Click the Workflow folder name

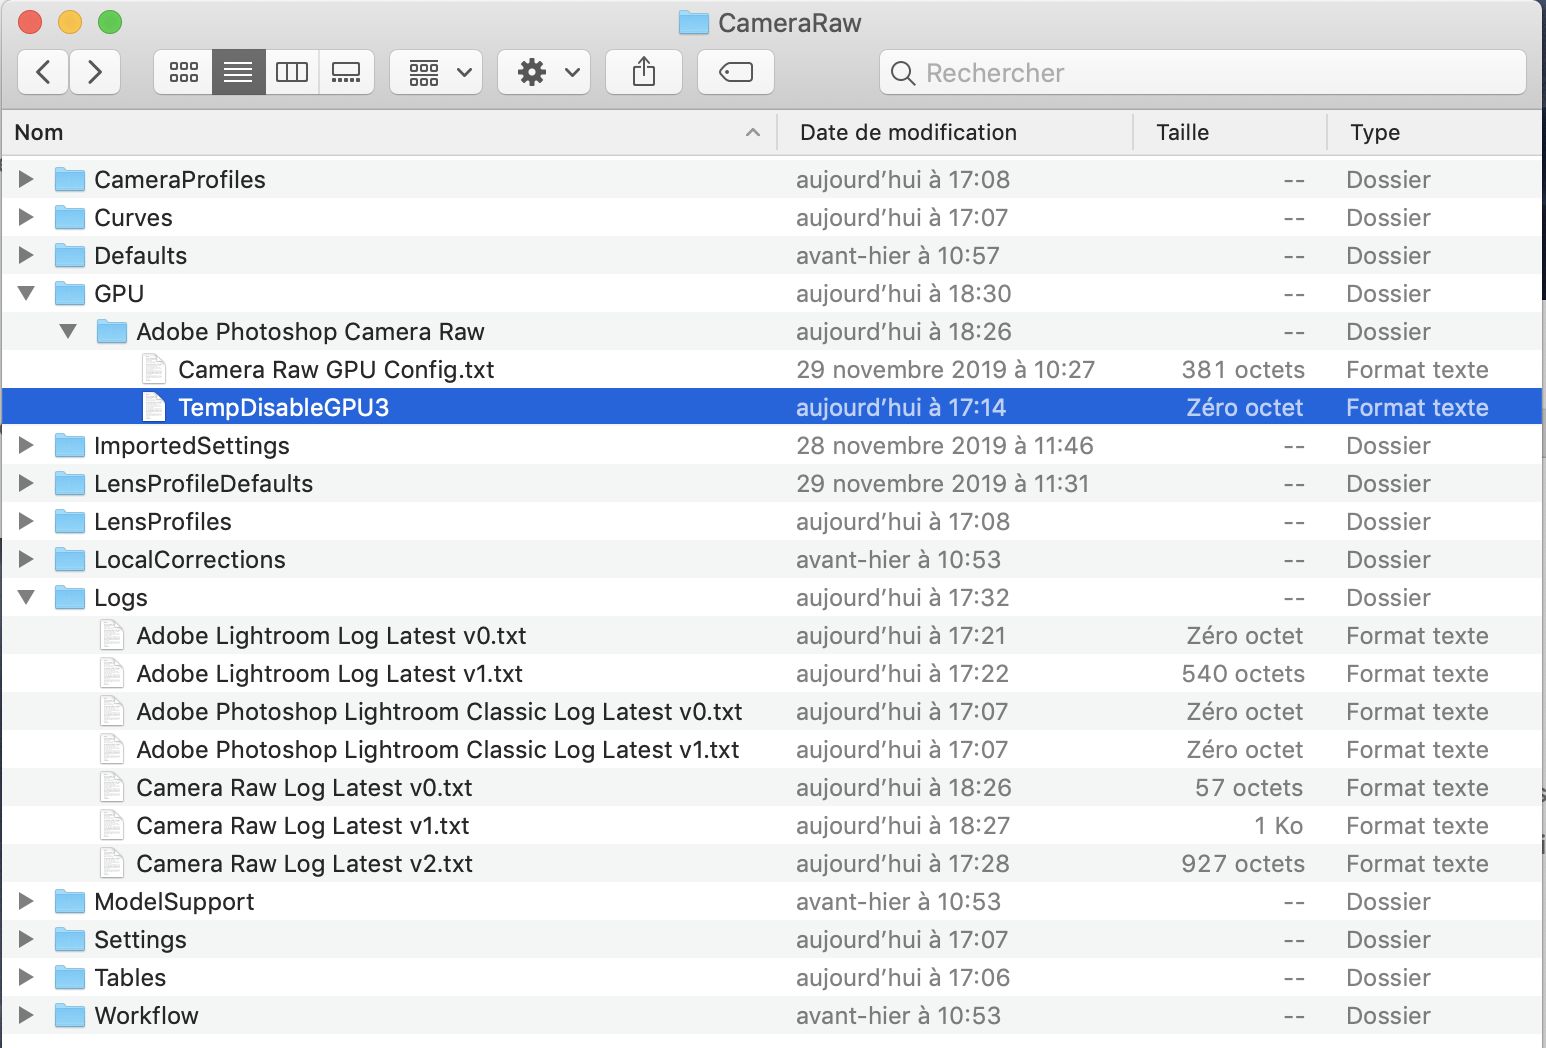click(x=146, y=1015)
